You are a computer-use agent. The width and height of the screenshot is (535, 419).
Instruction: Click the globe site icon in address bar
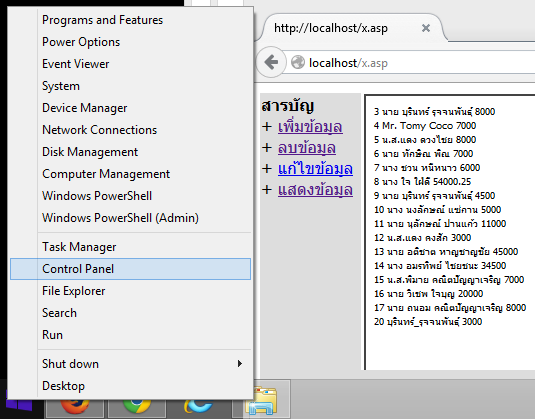[298, 62]
